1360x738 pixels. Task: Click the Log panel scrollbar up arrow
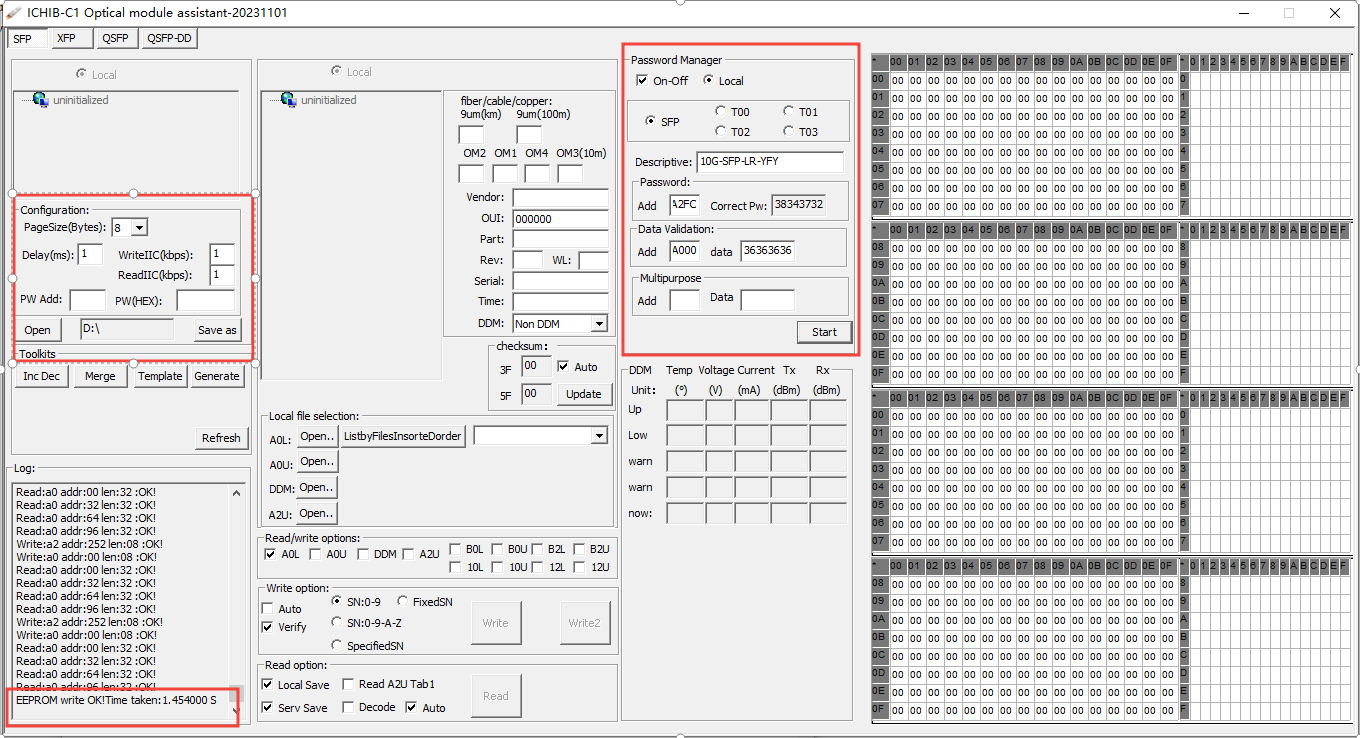(236, 492)
